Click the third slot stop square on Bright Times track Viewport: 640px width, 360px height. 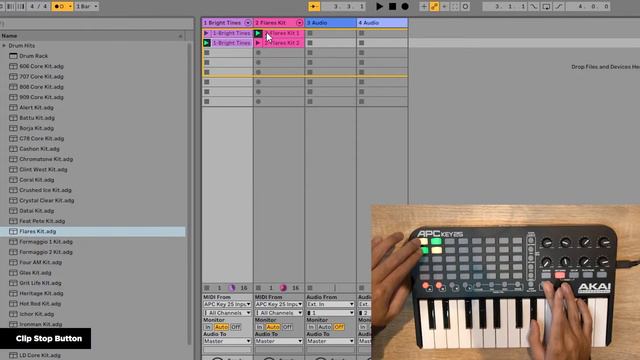click(x=207, y=53)
